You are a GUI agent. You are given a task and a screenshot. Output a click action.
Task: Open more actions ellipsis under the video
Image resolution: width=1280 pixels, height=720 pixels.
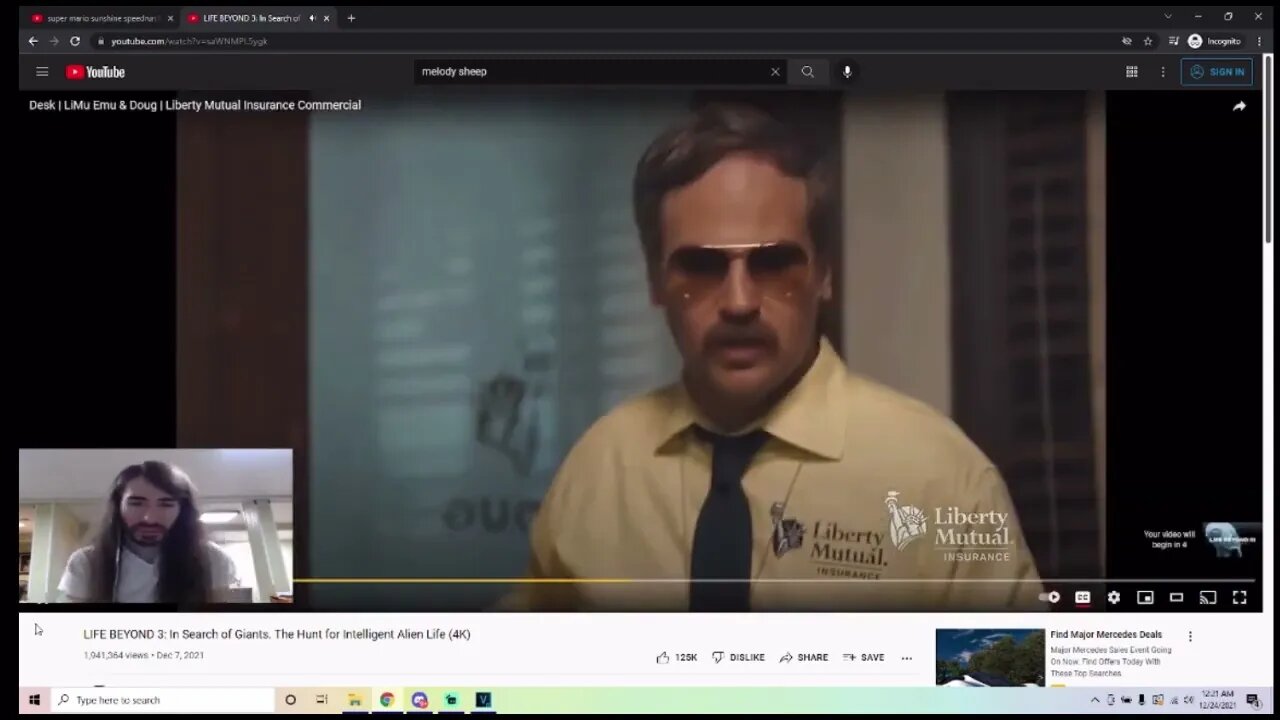(907, 657)
